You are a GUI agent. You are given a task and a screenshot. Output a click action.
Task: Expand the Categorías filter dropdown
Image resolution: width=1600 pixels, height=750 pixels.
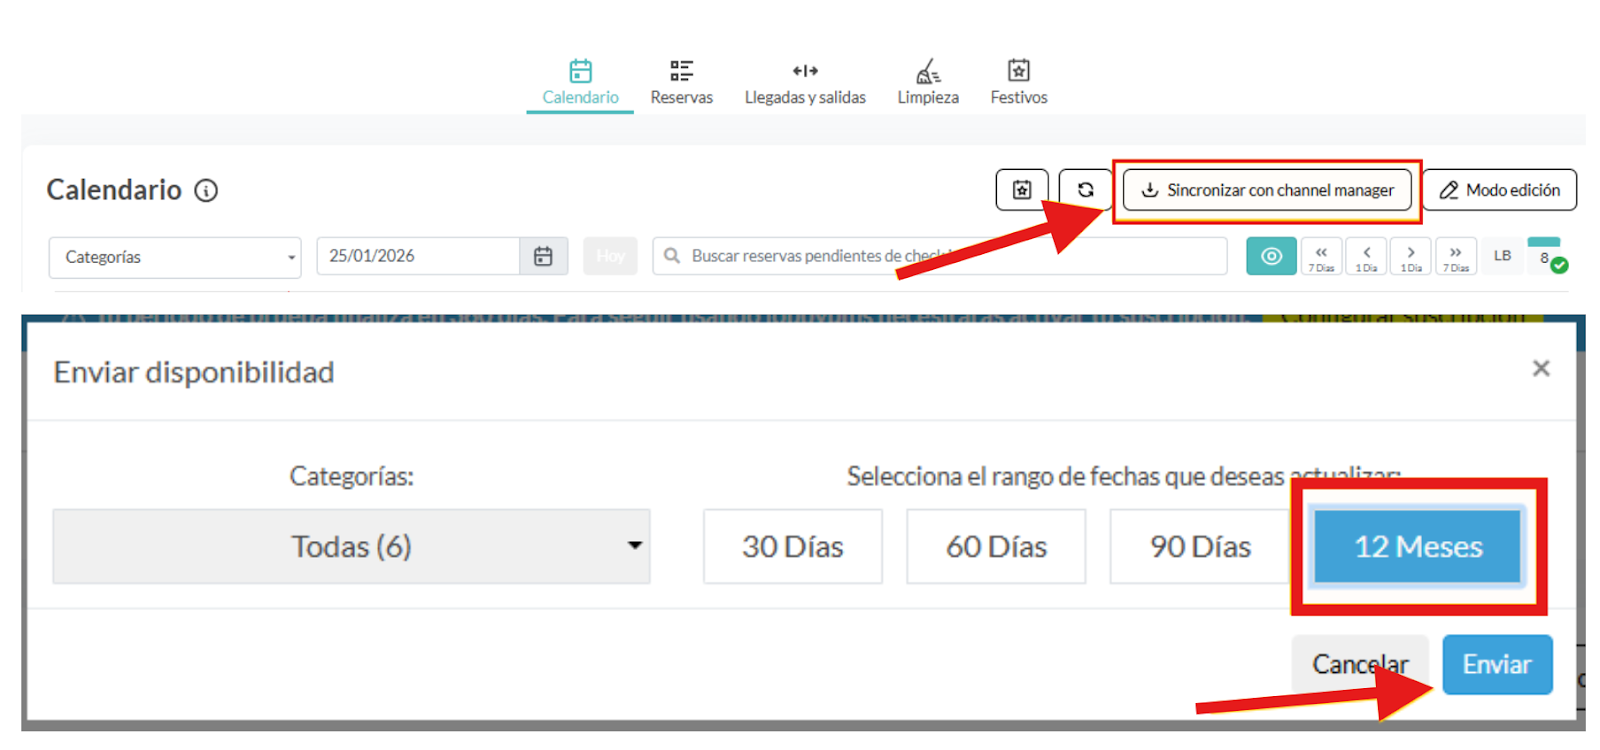tap(174, 257)
